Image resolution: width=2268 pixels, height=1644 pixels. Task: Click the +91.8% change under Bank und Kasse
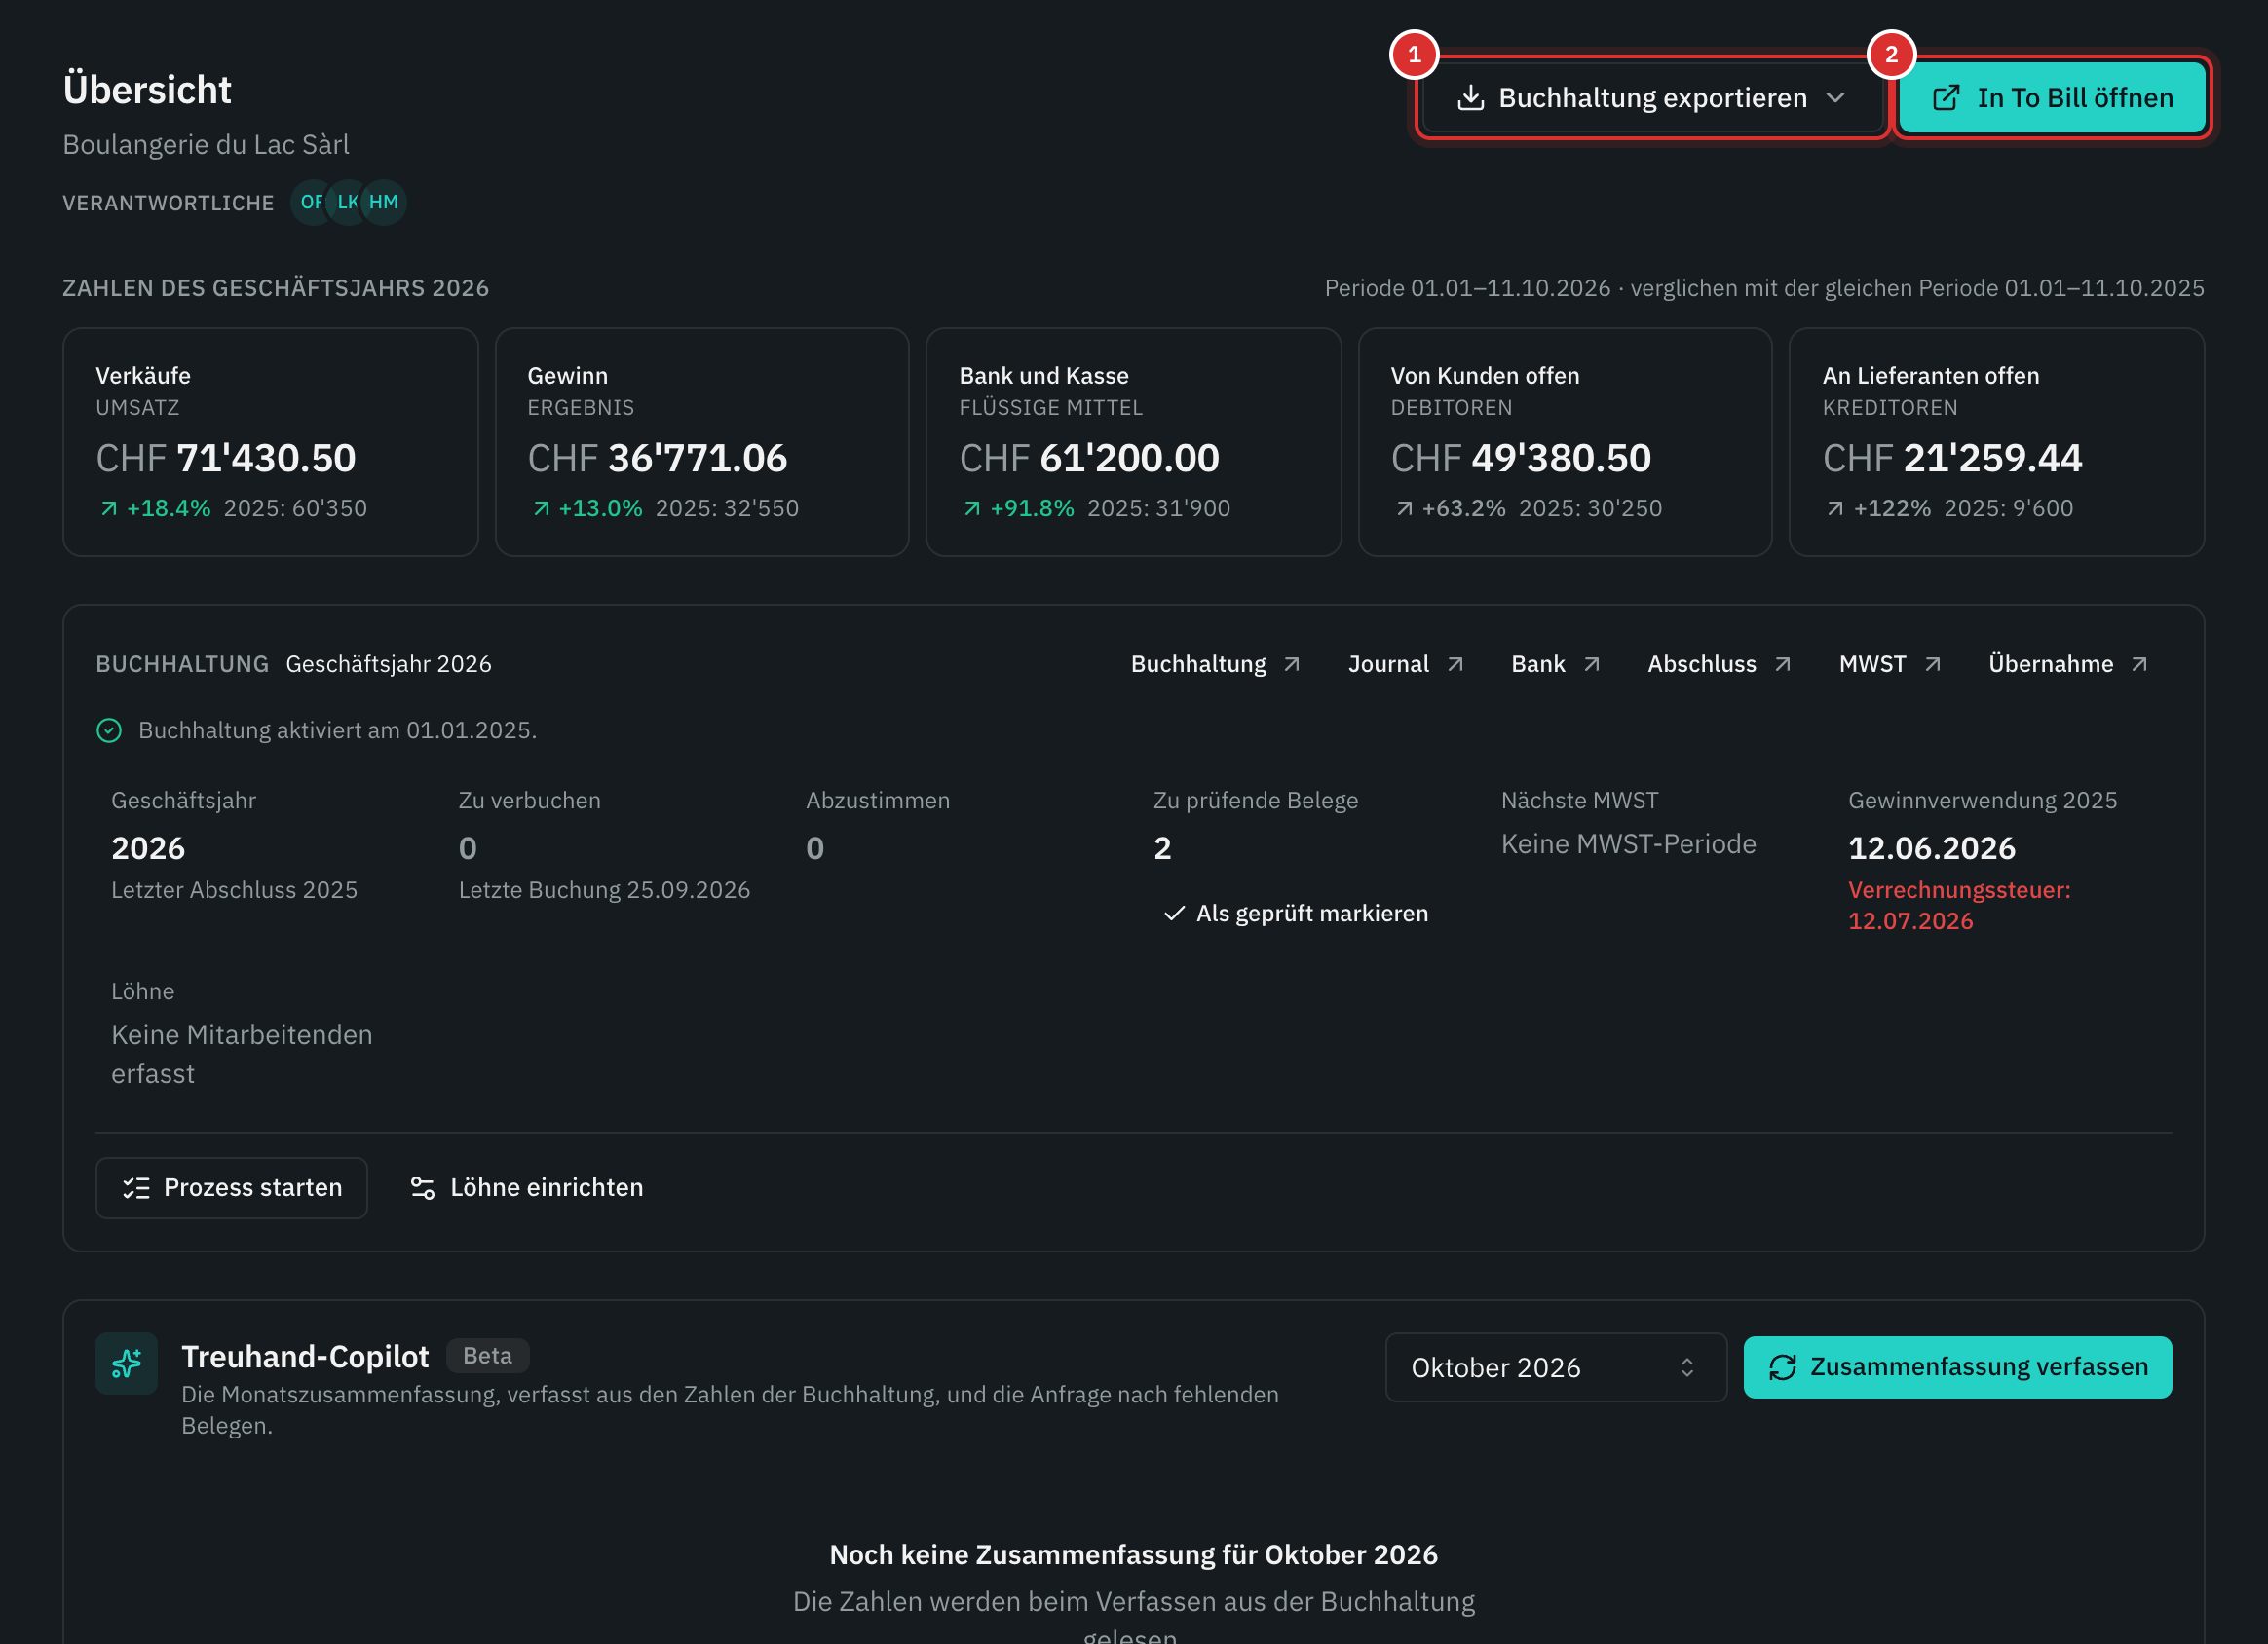(1032, 509)
